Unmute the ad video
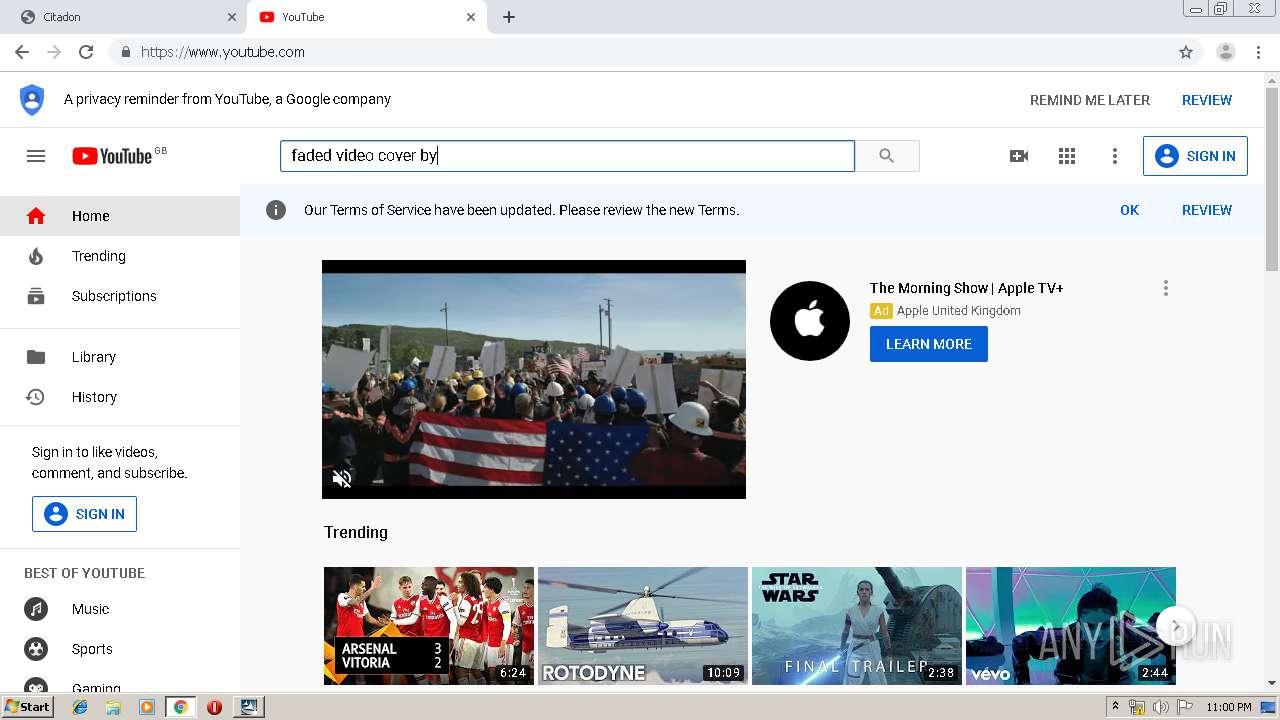Viewport: 1280px width, 720px height. tap(342, 479)
